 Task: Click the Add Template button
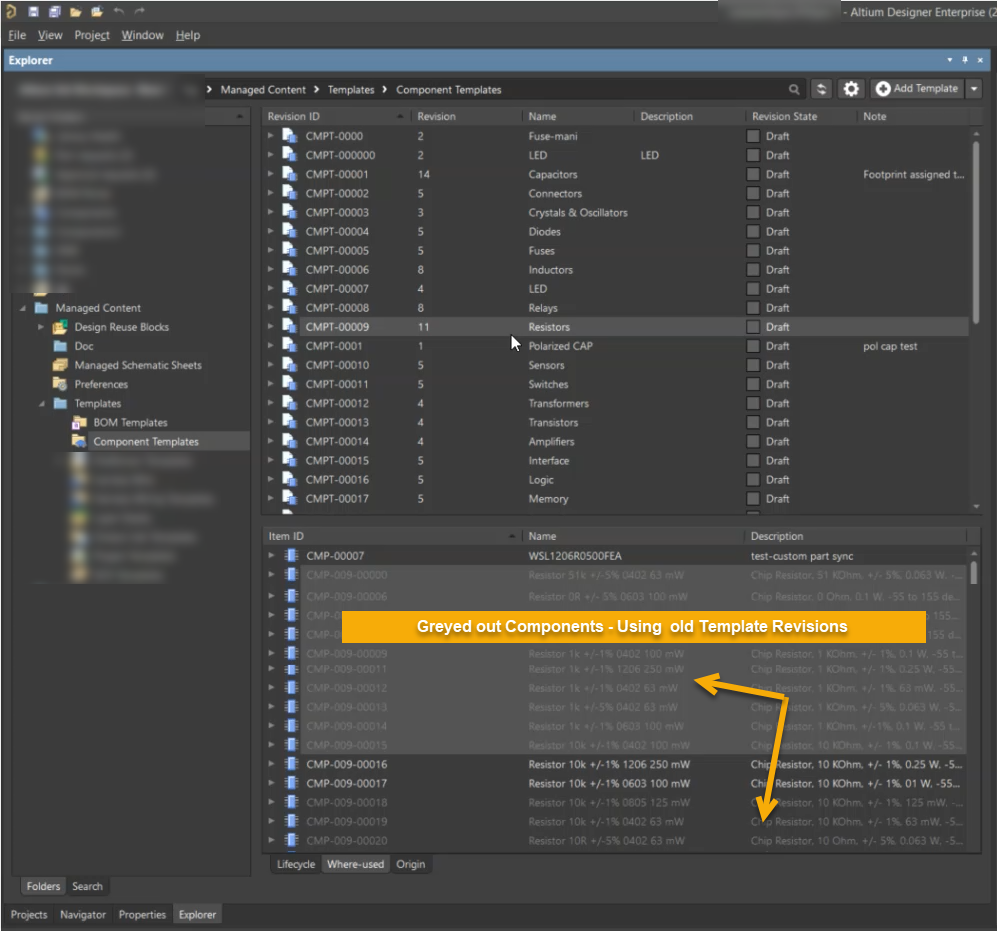(x=916, y=89)
